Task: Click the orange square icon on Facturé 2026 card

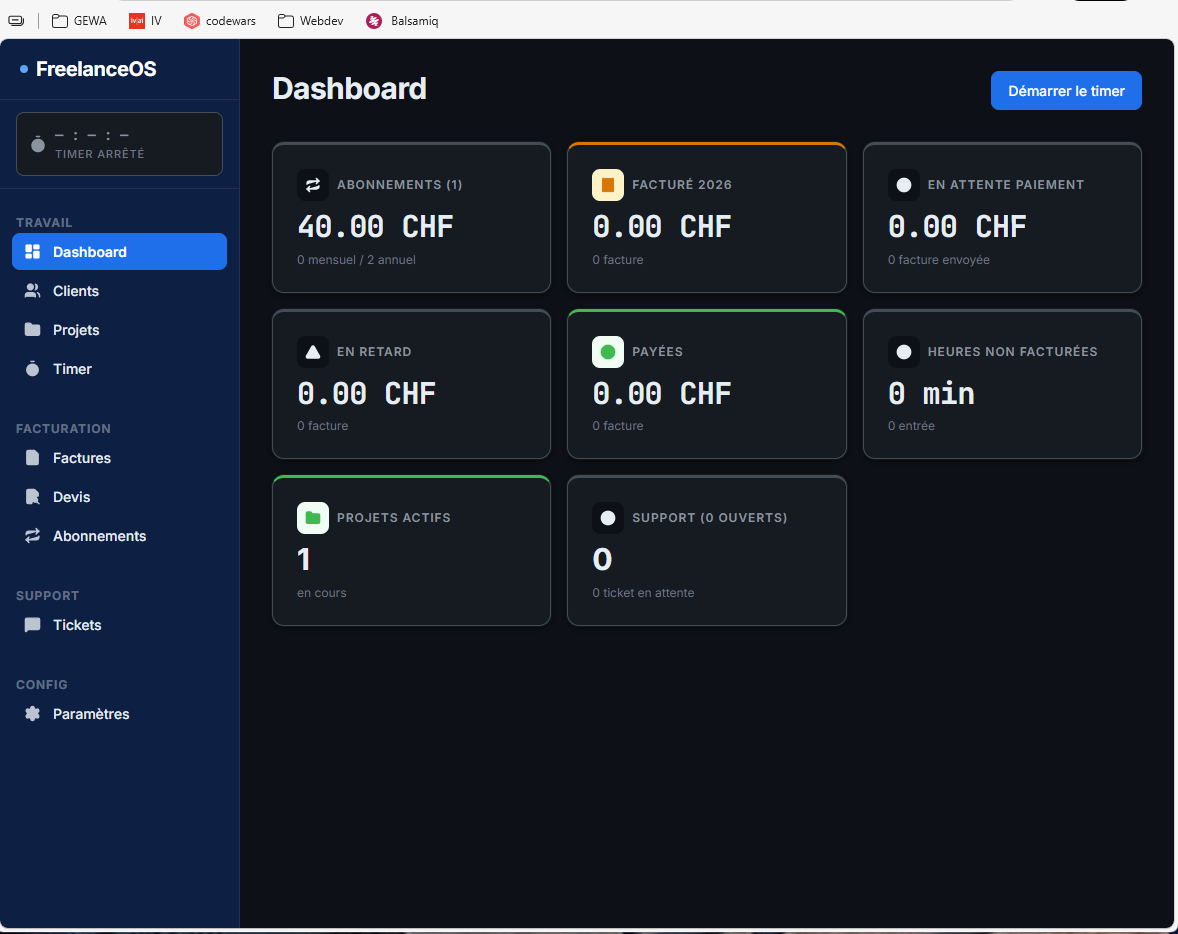Action: point(607,185)
